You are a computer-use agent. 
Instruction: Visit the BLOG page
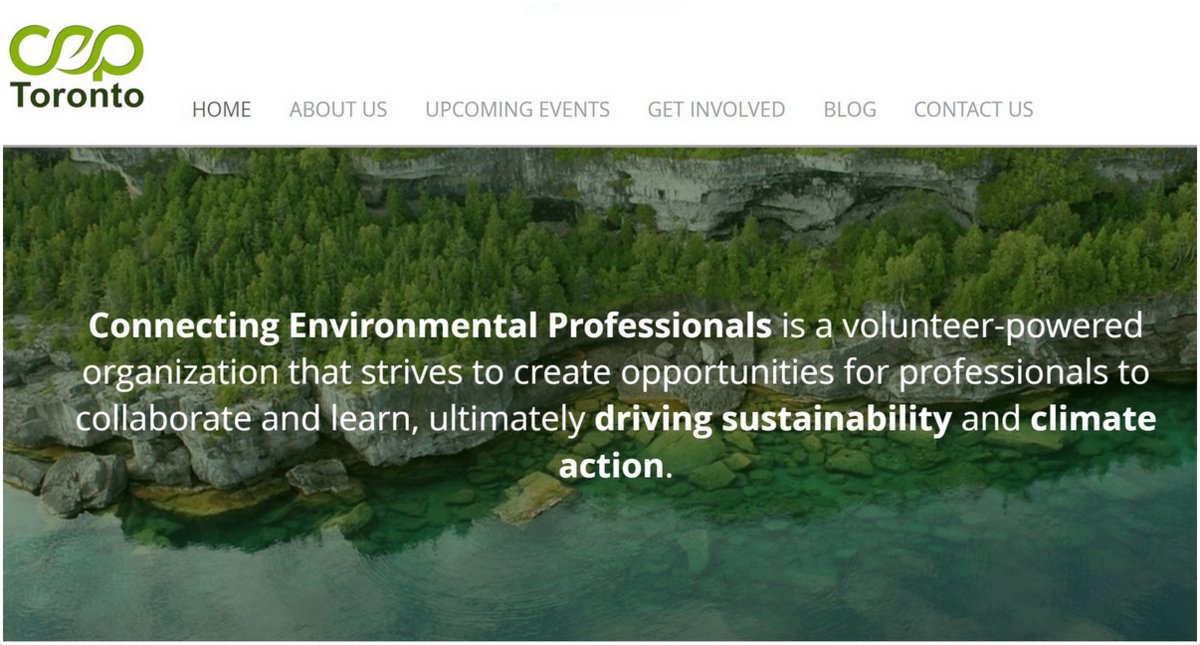[850, 110]
